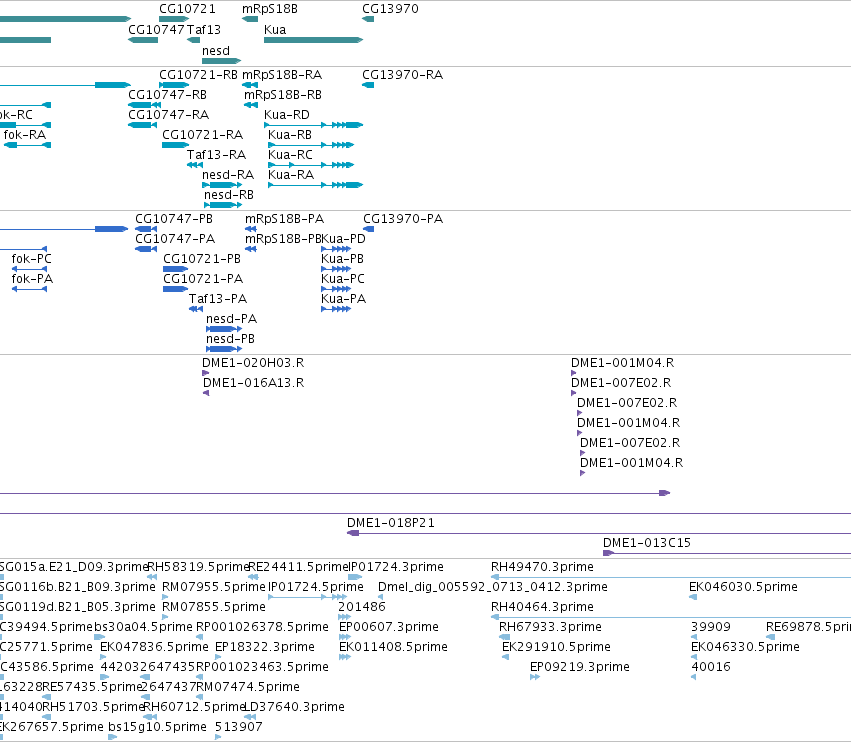Click the Taf13 gene label

click(204, 30)
